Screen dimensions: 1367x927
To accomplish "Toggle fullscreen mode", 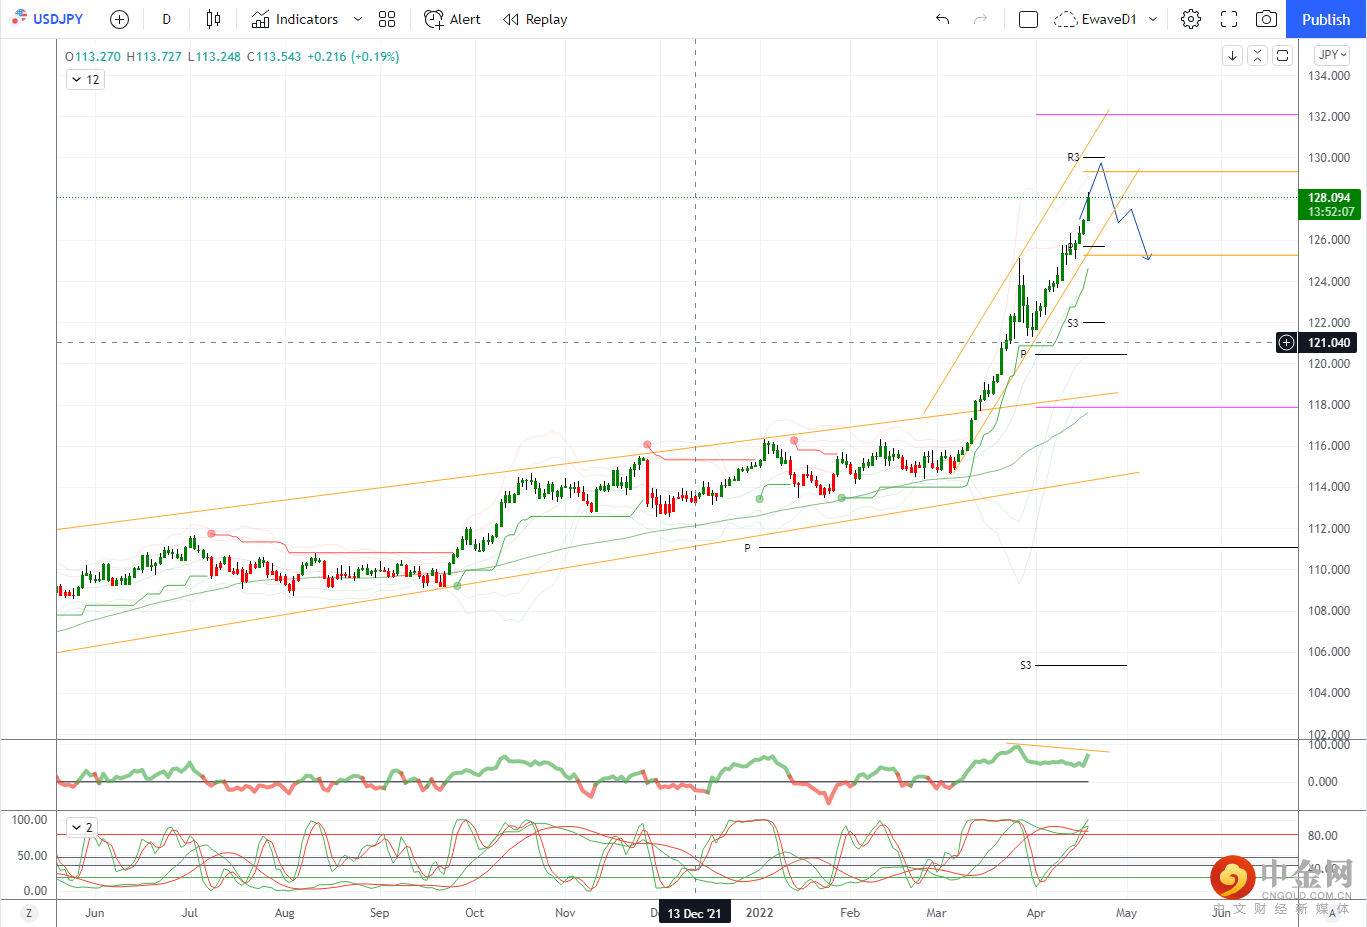I will pyautogui.click(x=1229, y=19).
